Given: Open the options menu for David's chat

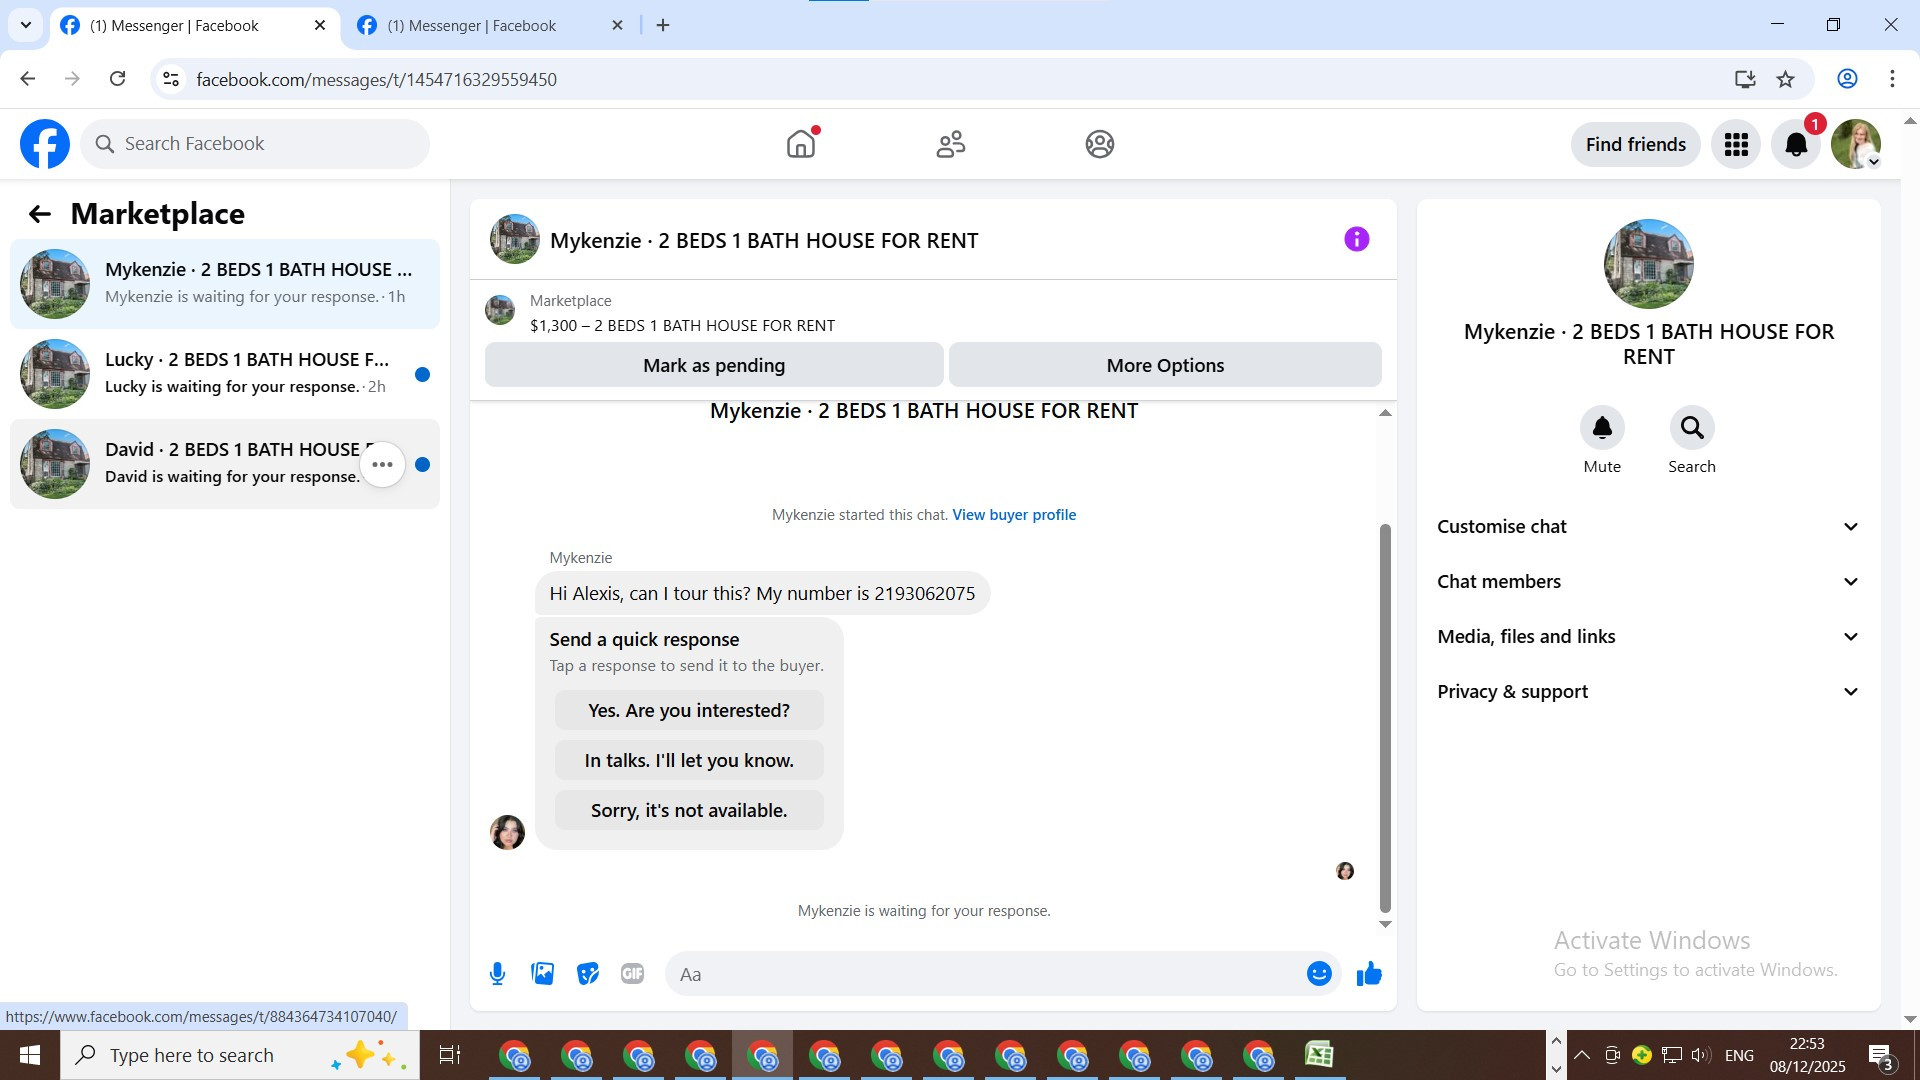Looking at the screenshot, I should tap(382, 464).
